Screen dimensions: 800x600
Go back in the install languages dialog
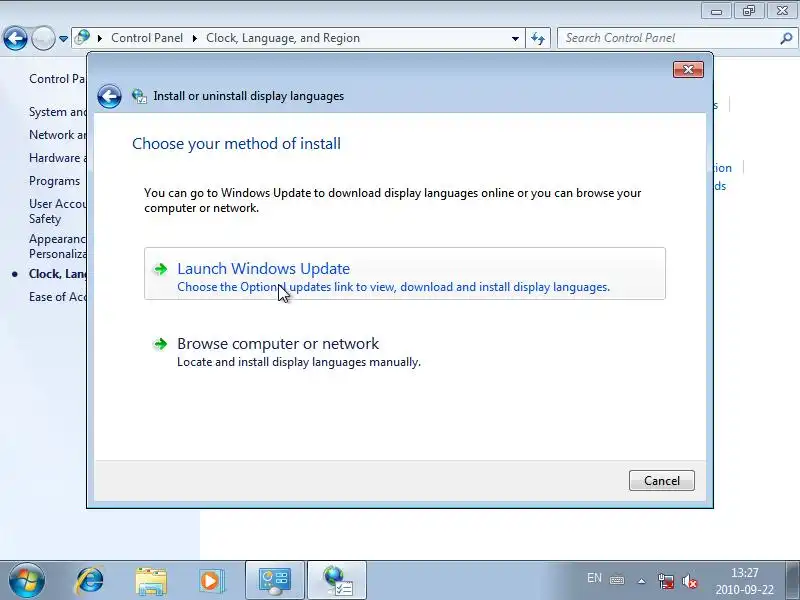click(x=109, y=96)
